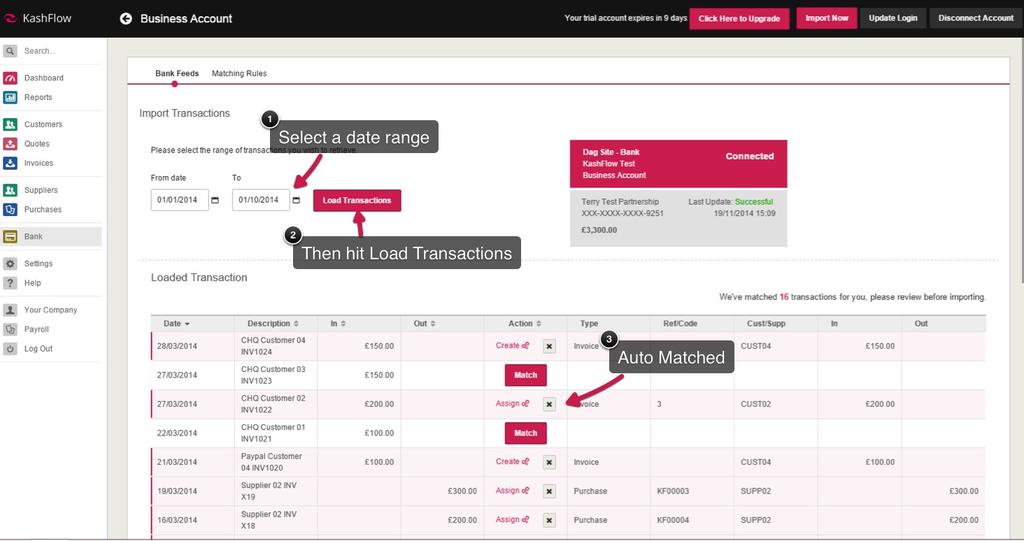Dismiss match on 28/03/2014 row with X
The height and width of the screenshot is (541, 1024).
coord(549,346)
